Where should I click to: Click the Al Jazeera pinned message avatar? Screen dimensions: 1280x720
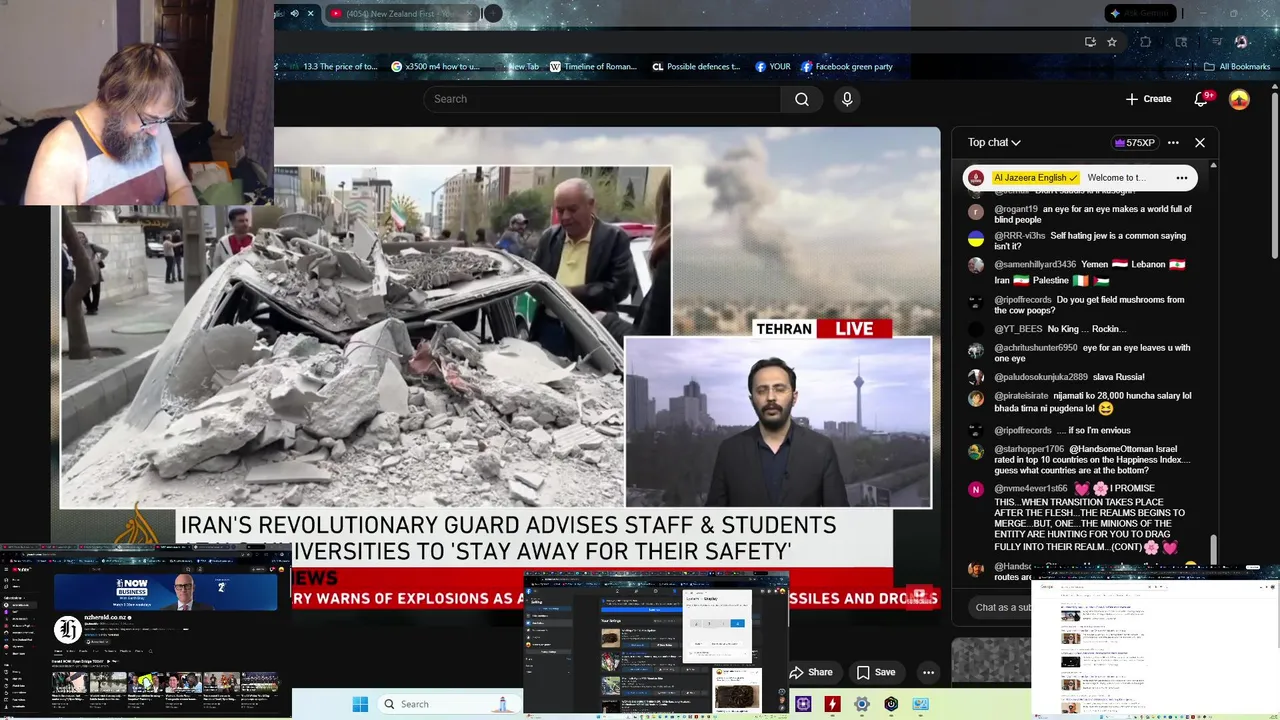pyautogui.click(x=976, y=178)
